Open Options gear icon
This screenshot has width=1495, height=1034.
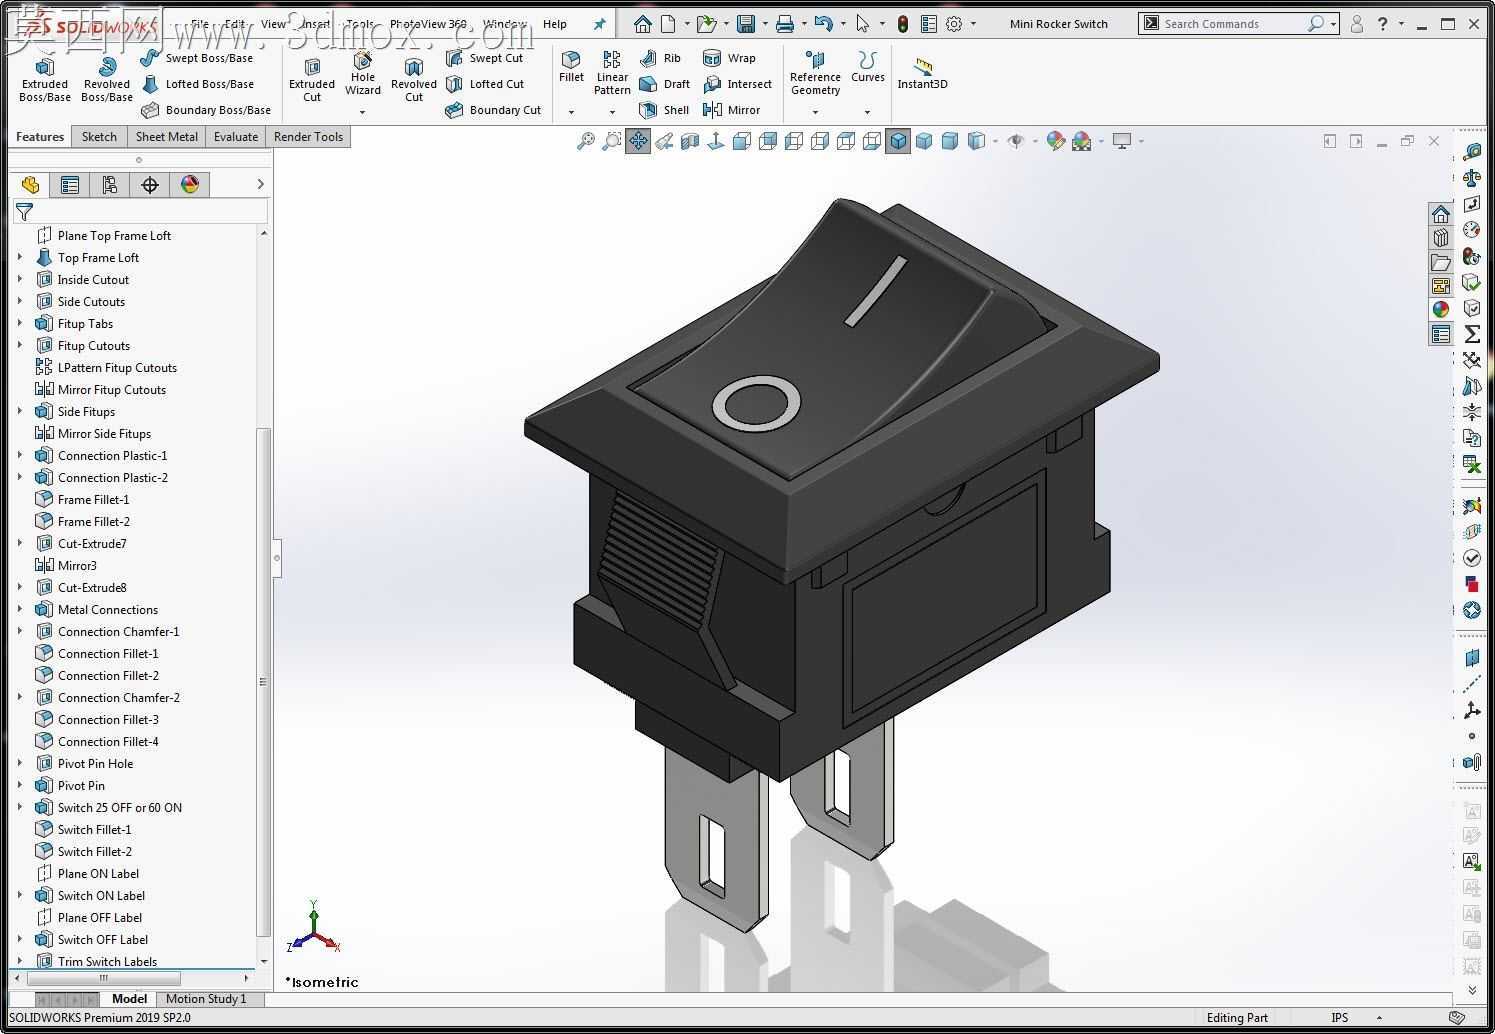point(954,23)
